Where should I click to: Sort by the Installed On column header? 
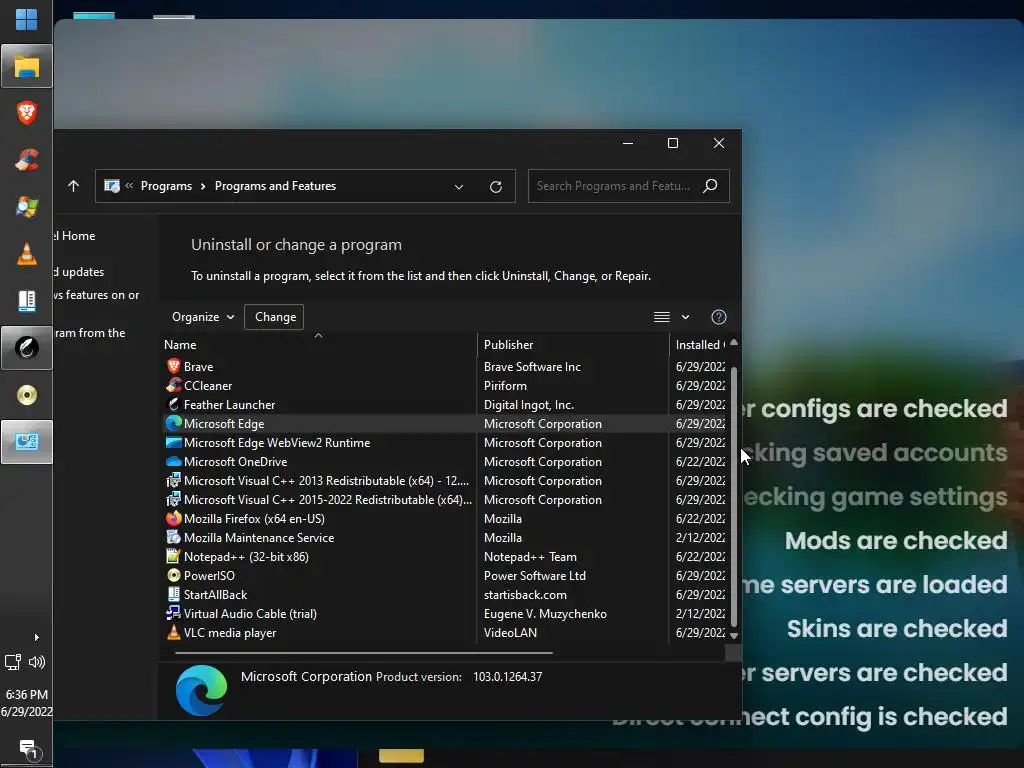tap(699, 344)
